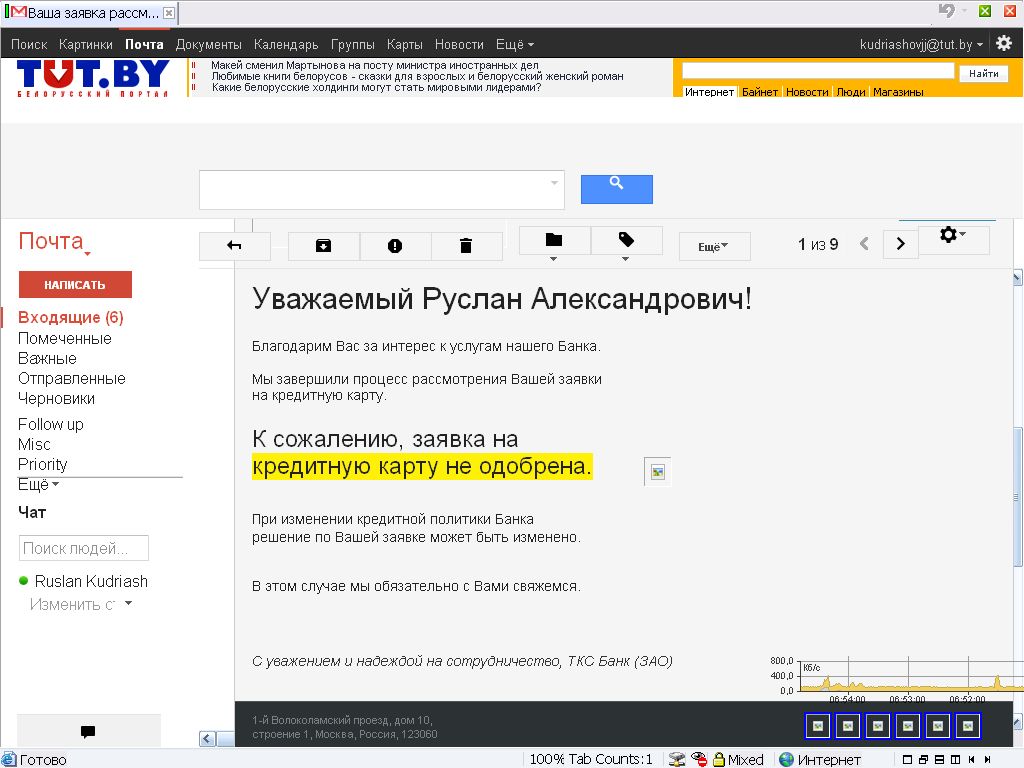Open the Входящие (6) folder
The height and width of the screenshot is (768, 1024).
(71, 317)
